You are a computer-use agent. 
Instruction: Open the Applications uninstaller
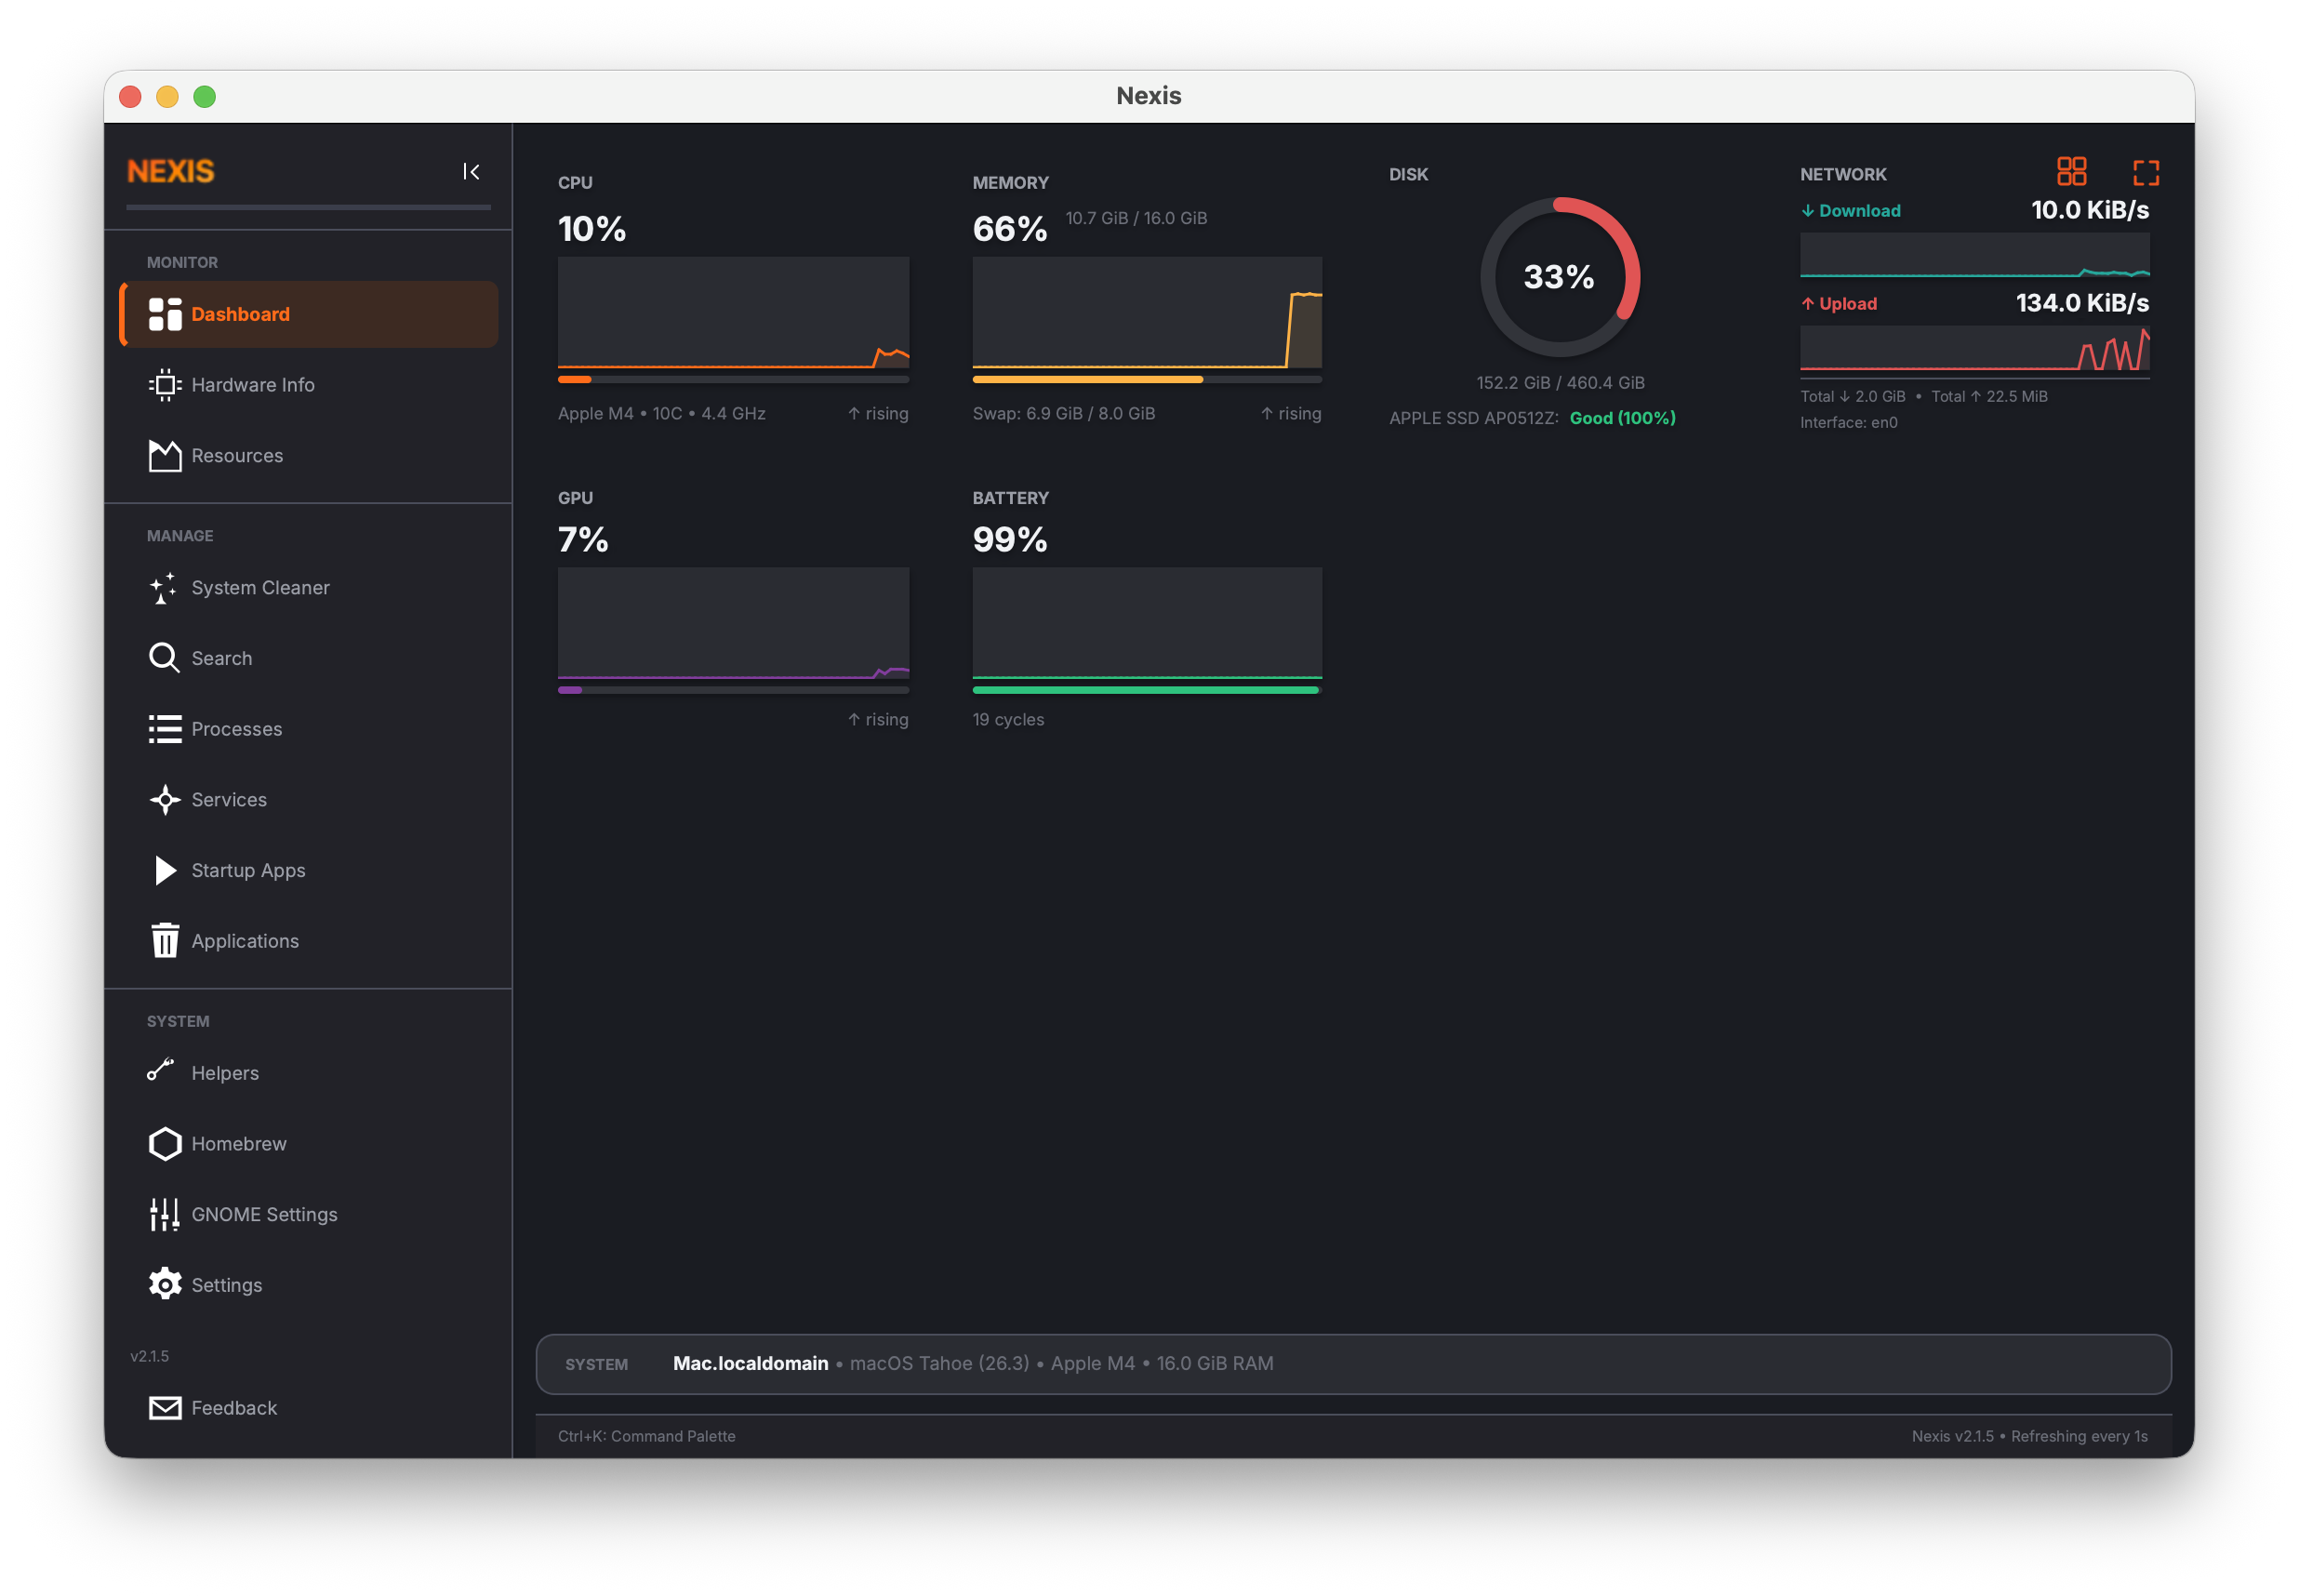[244, 941]
